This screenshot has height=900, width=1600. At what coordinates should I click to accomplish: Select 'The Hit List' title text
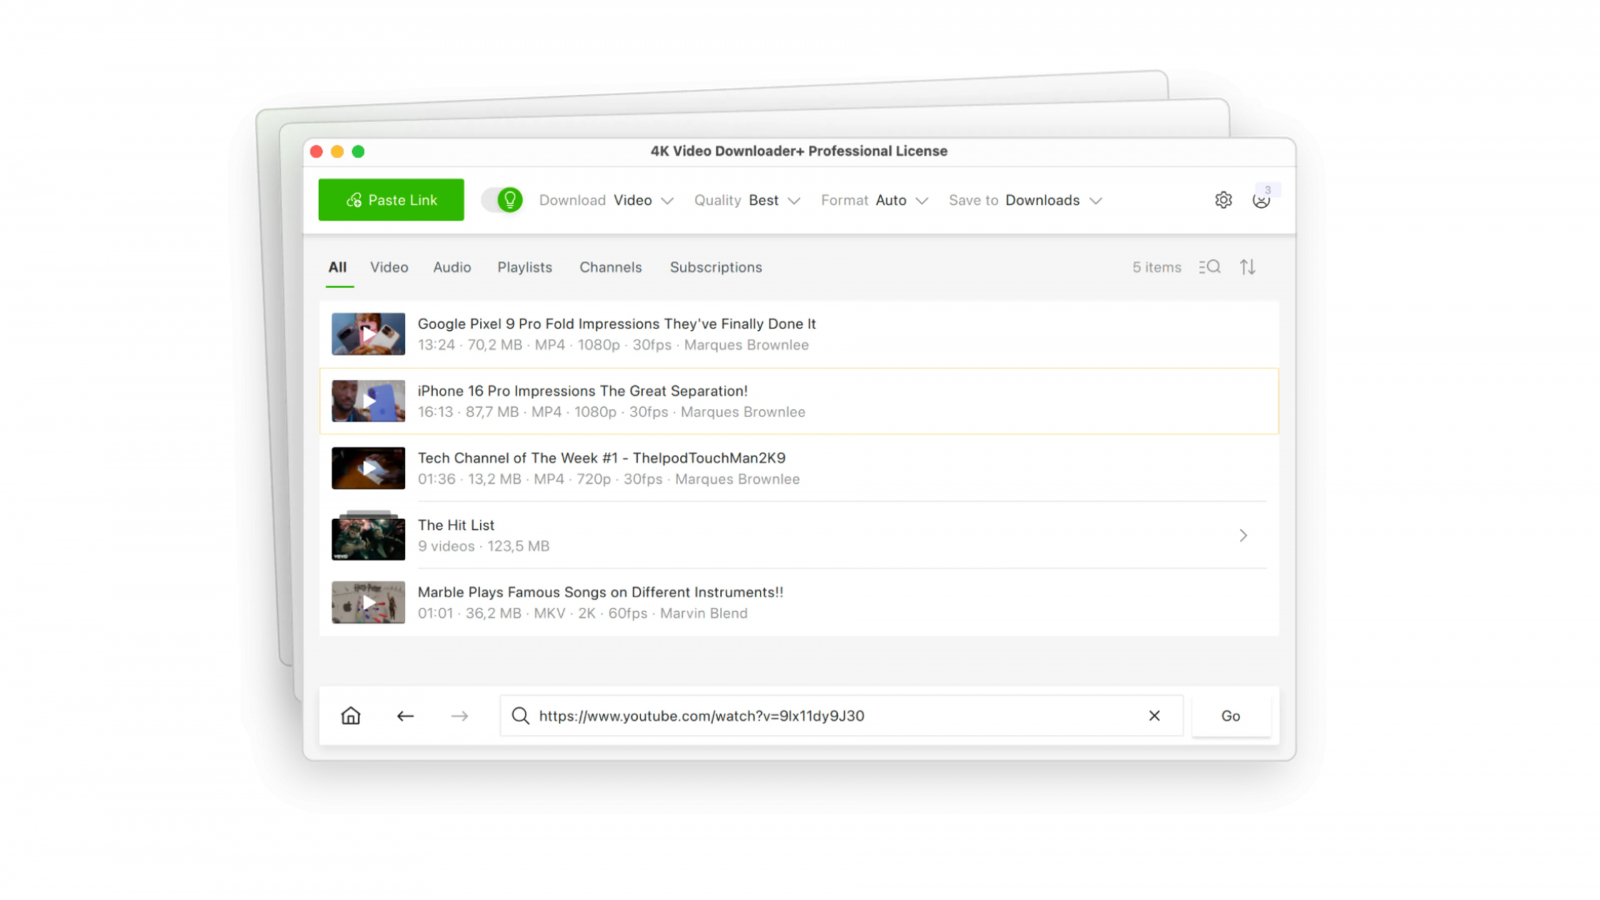[x=456, y=525]
